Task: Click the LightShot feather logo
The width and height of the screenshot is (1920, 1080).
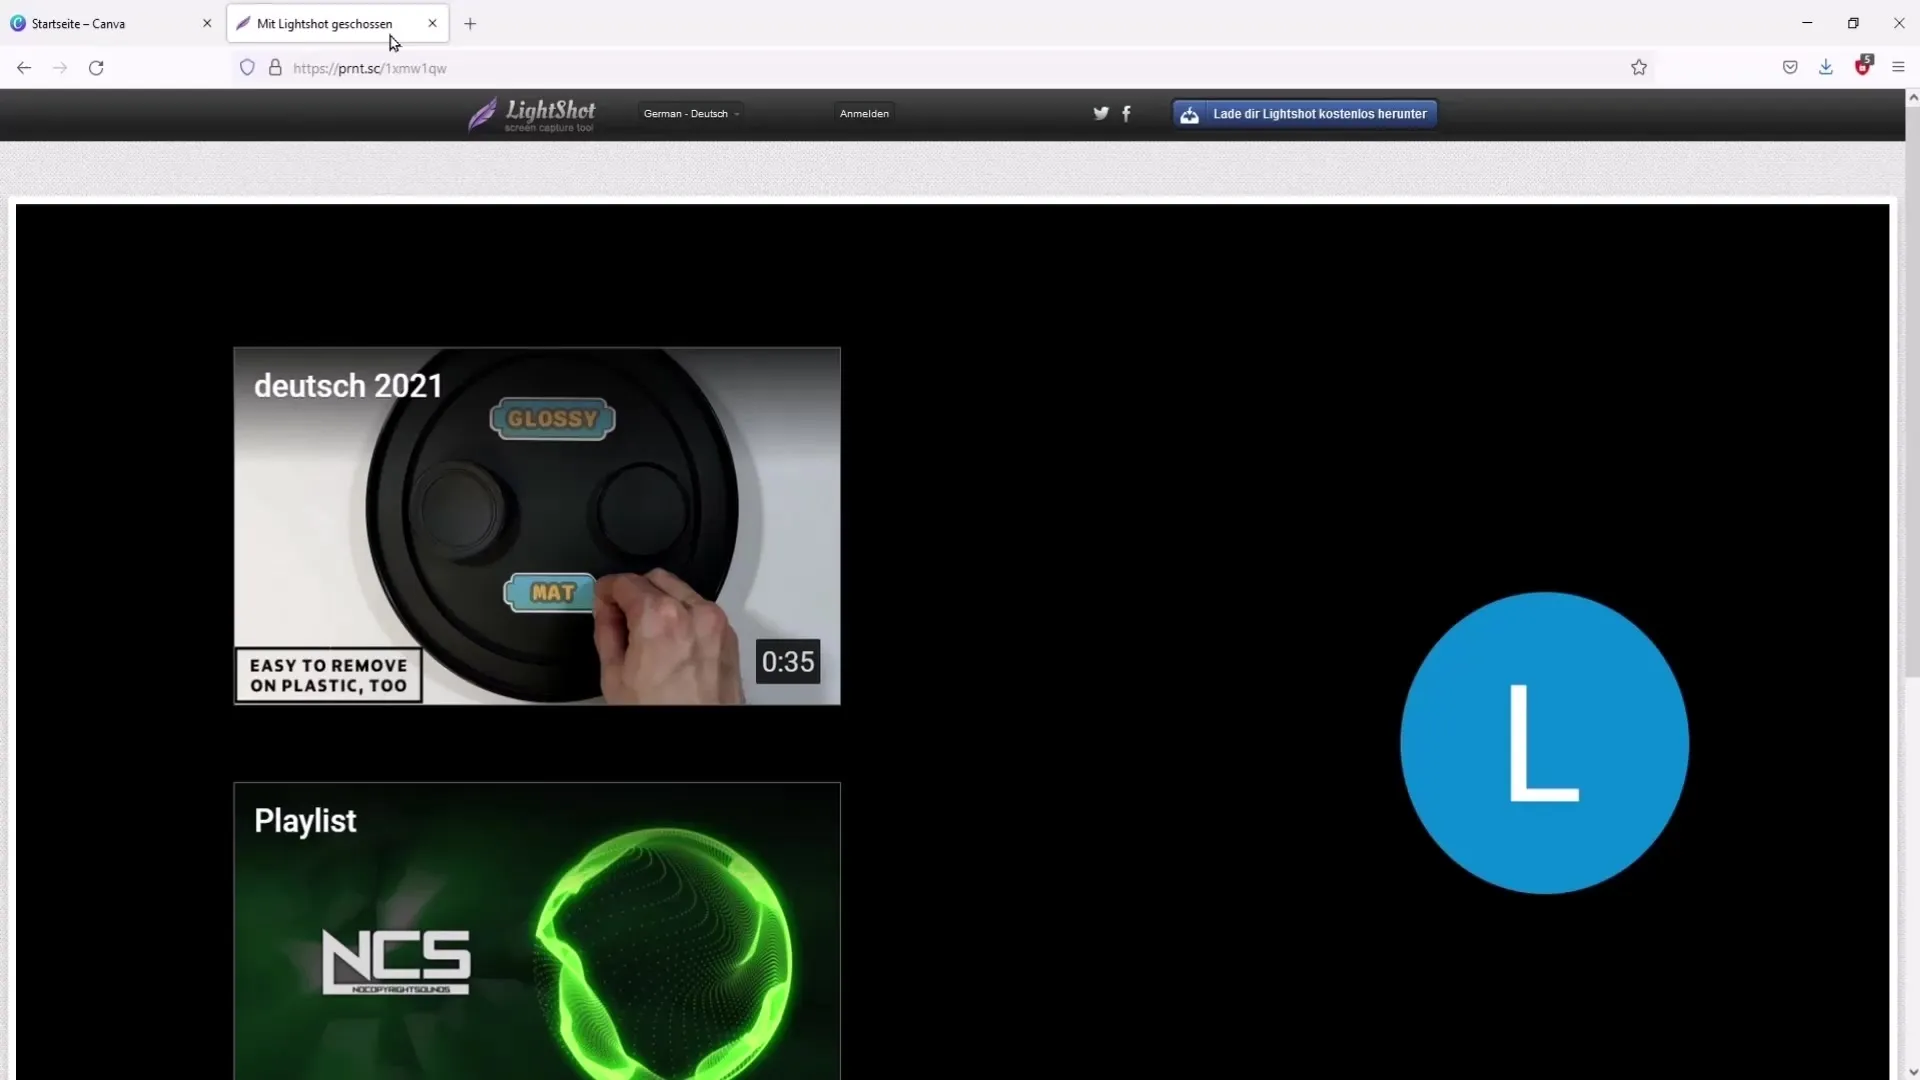Action: pyautogui.click(x=532, y=114)
